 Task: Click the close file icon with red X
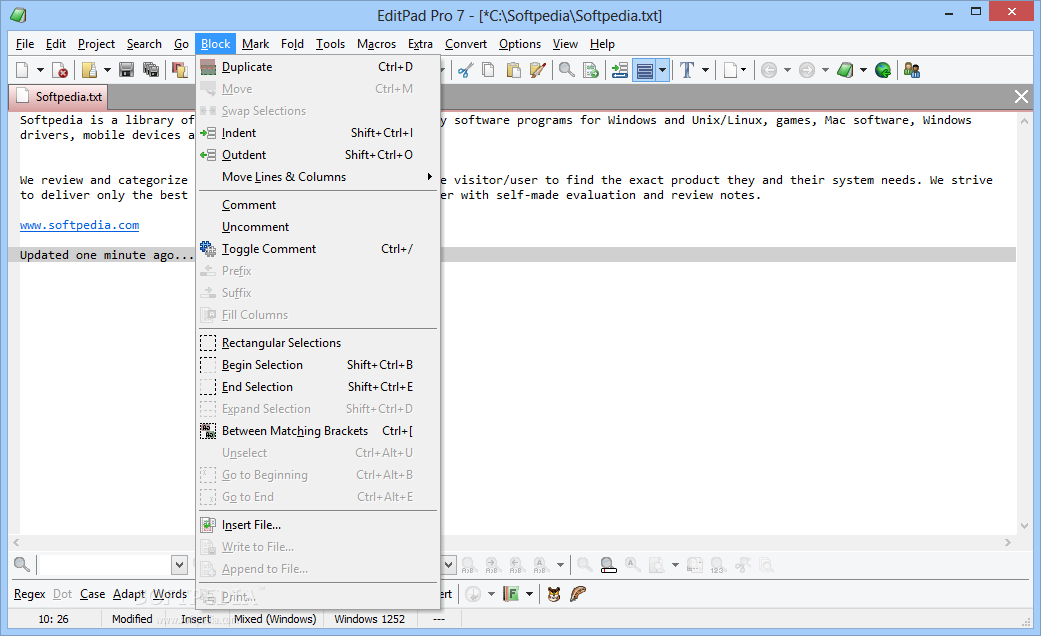pyautogui.click(x=60, y=70)
